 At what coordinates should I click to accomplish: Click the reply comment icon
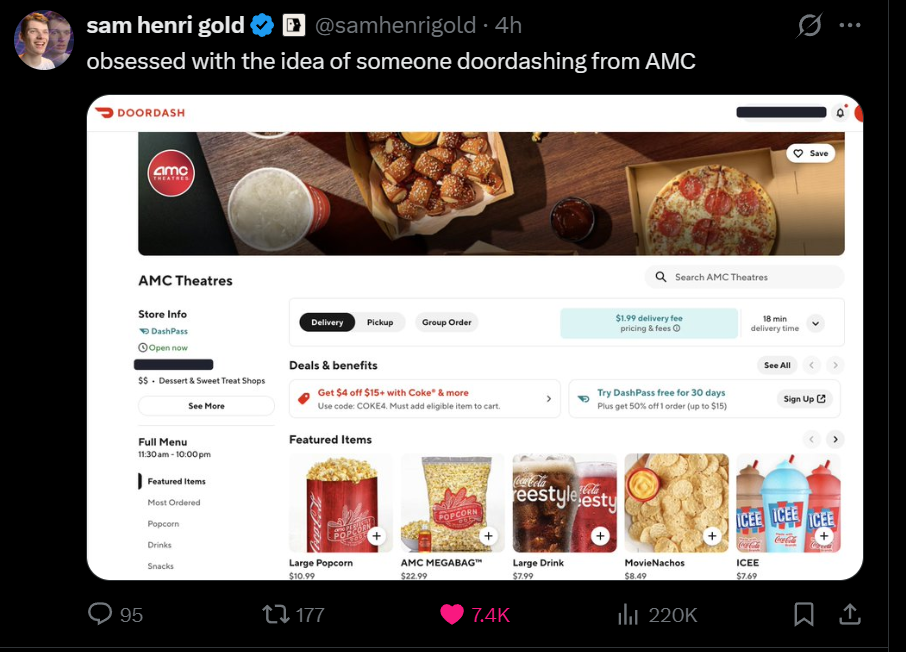tap(101, 614)
